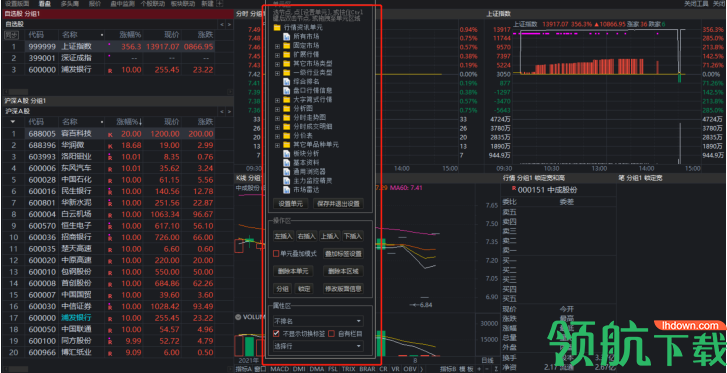This screenshot has width=727, height=373.
Task: Select the 综合排名 document icon item
Action: [x=286, y=81]
